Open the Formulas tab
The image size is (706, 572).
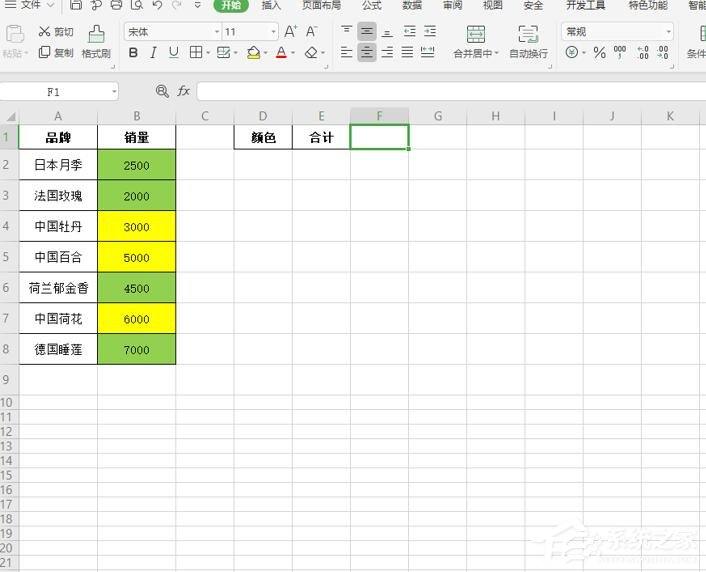(371, 5)
